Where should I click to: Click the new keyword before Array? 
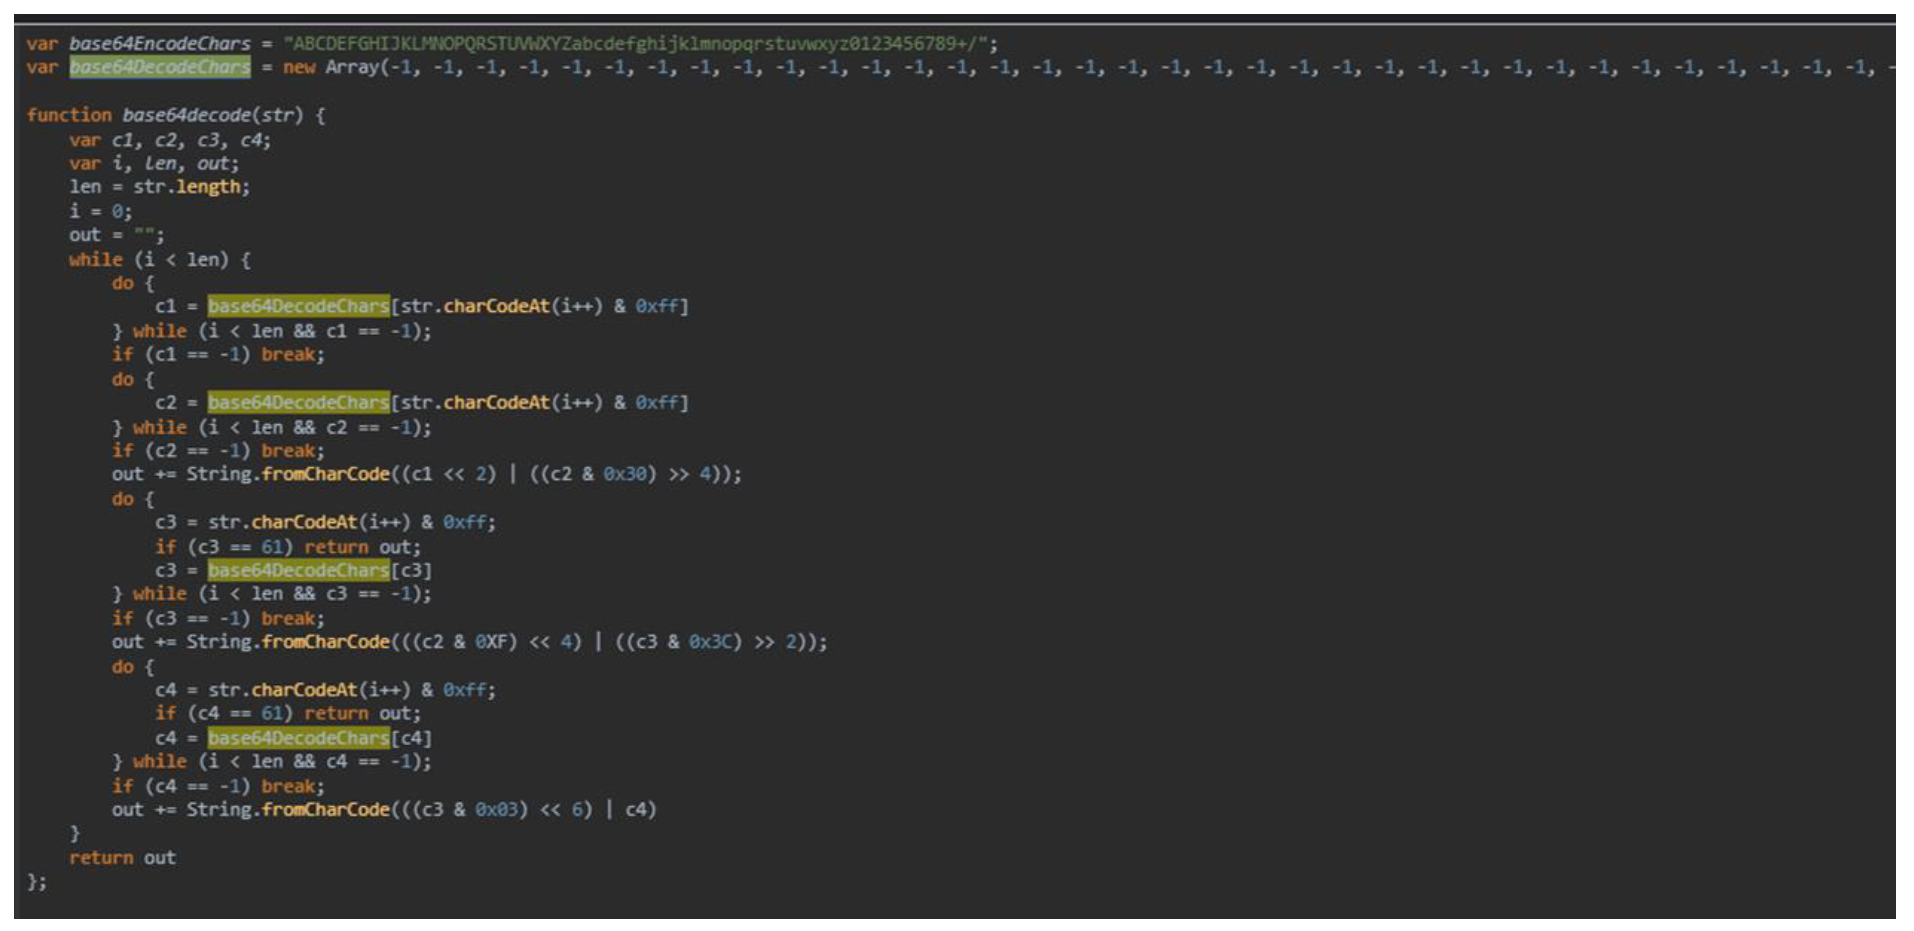click(298, 68)
